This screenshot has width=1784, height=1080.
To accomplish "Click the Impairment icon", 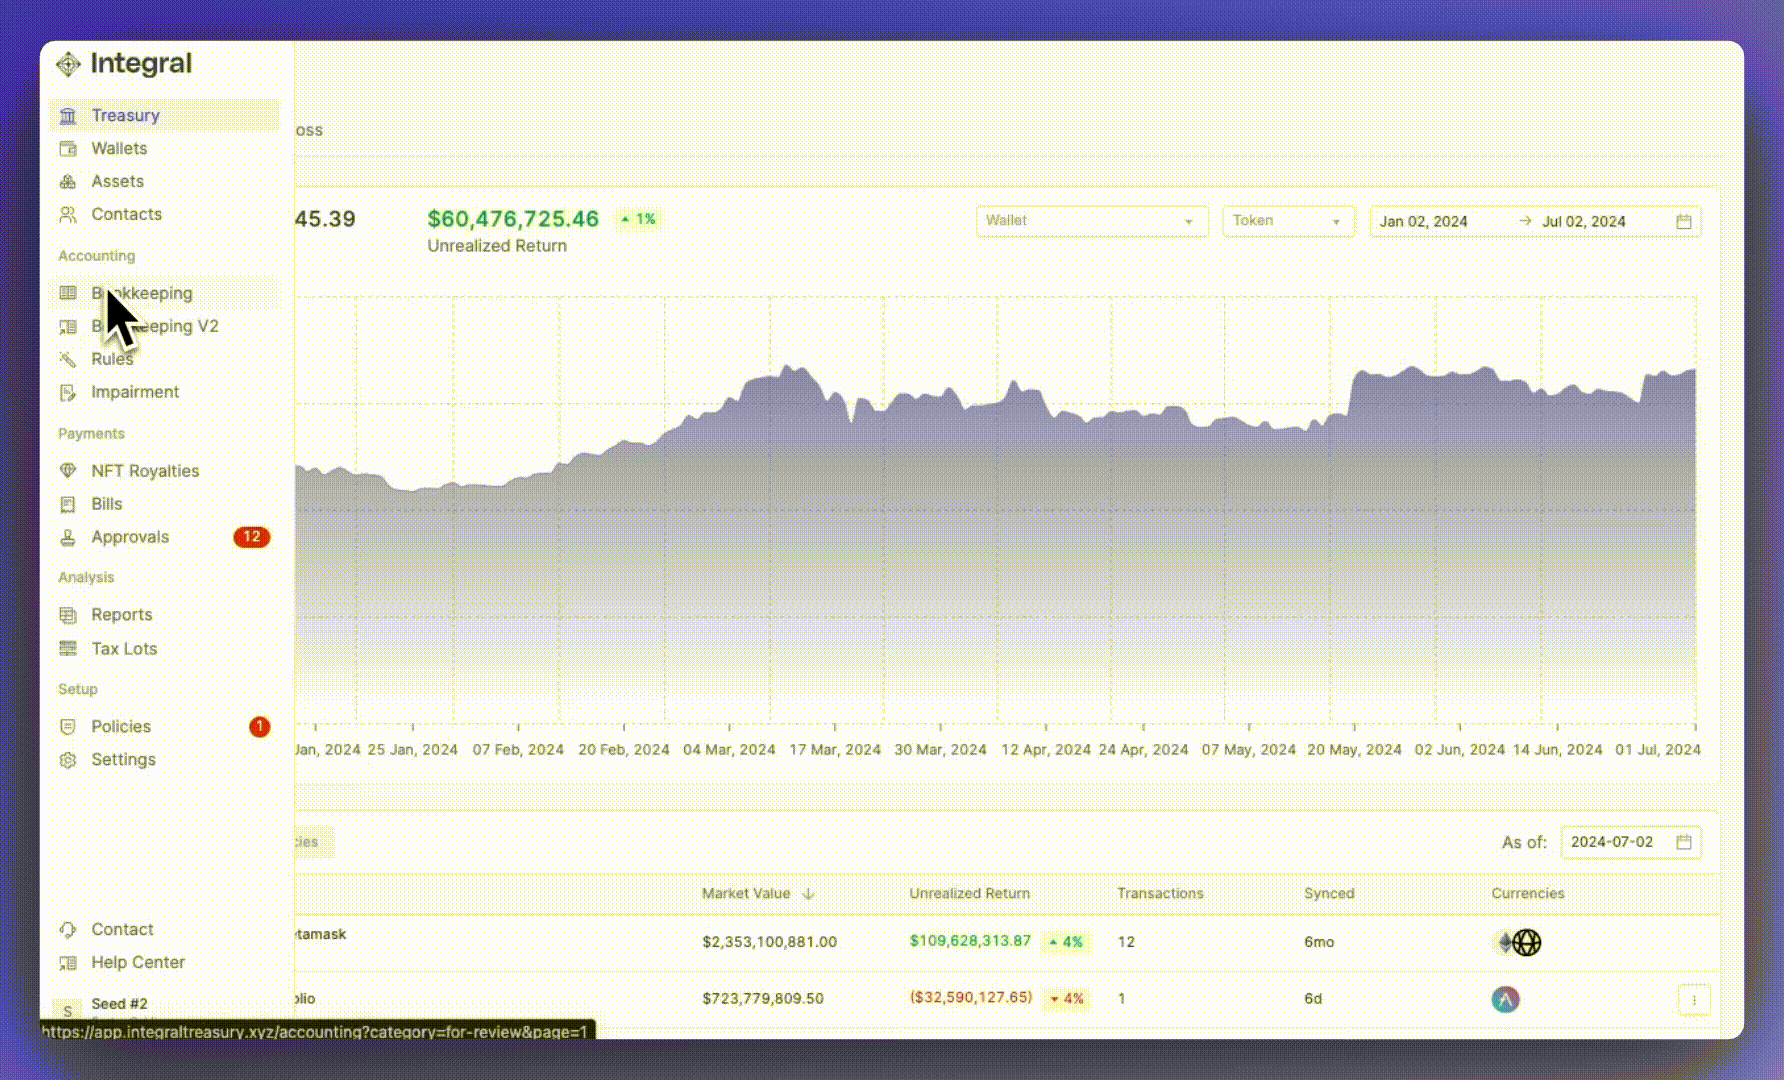I will click(x=68, y=393).
